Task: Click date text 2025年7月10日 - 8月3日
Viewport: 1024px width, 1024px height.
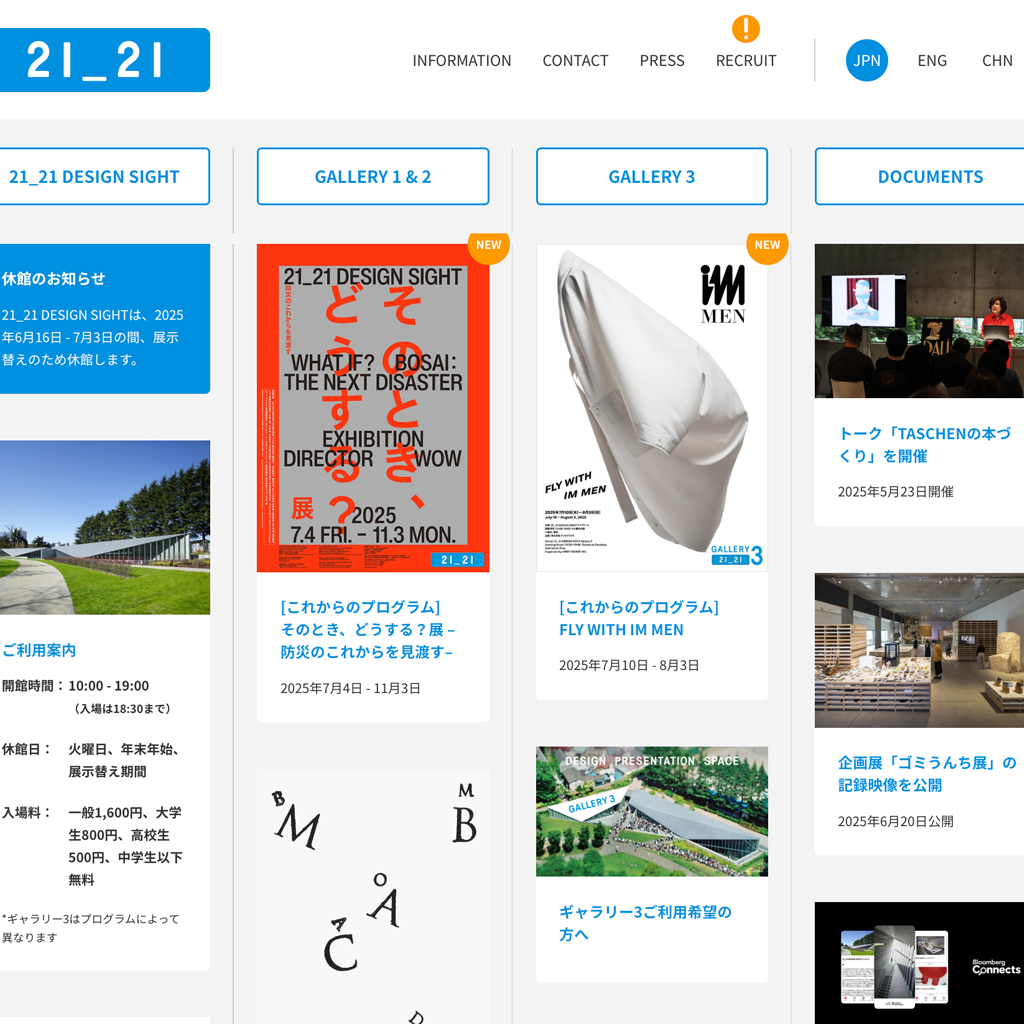Action: pyautogui.click(x=629, y=665)
